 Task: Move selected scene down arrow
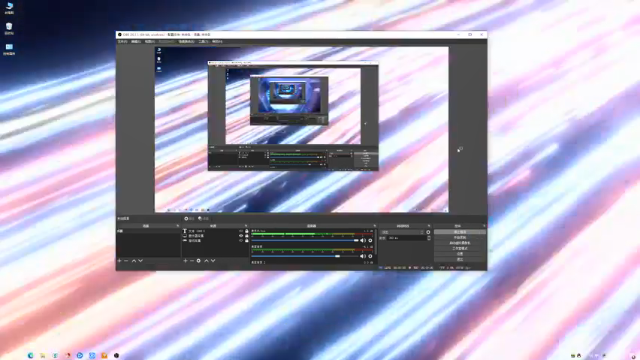tap(140, 260)
